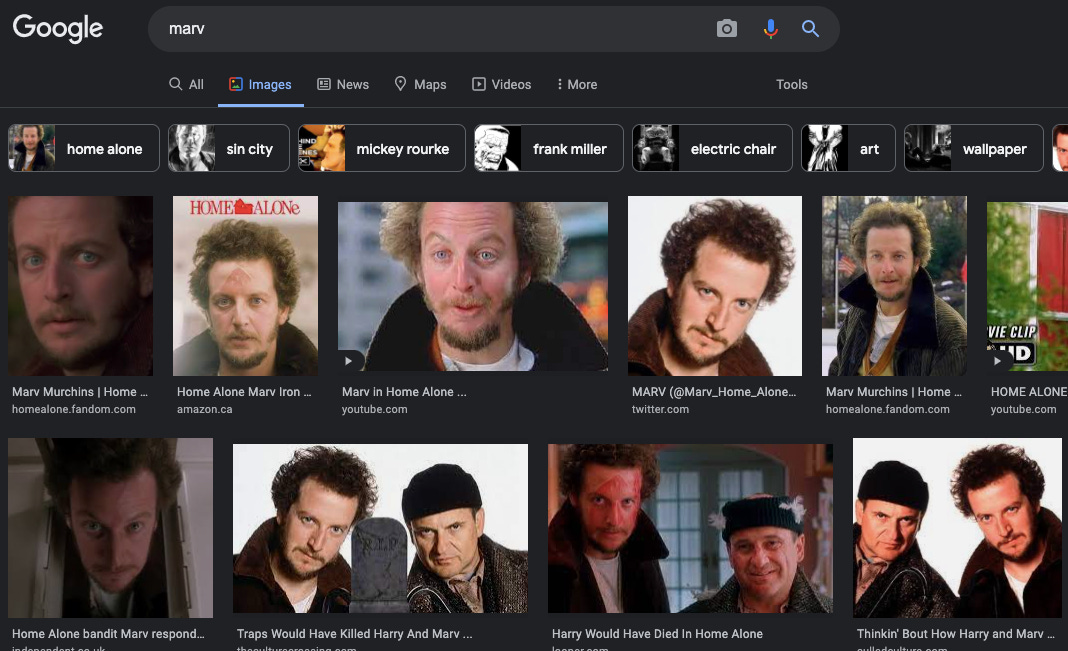Screen dimensions: 1068x651
Task: Filter by mickey rourke chip
Action: pyautogui.click(x=381, y=148)
